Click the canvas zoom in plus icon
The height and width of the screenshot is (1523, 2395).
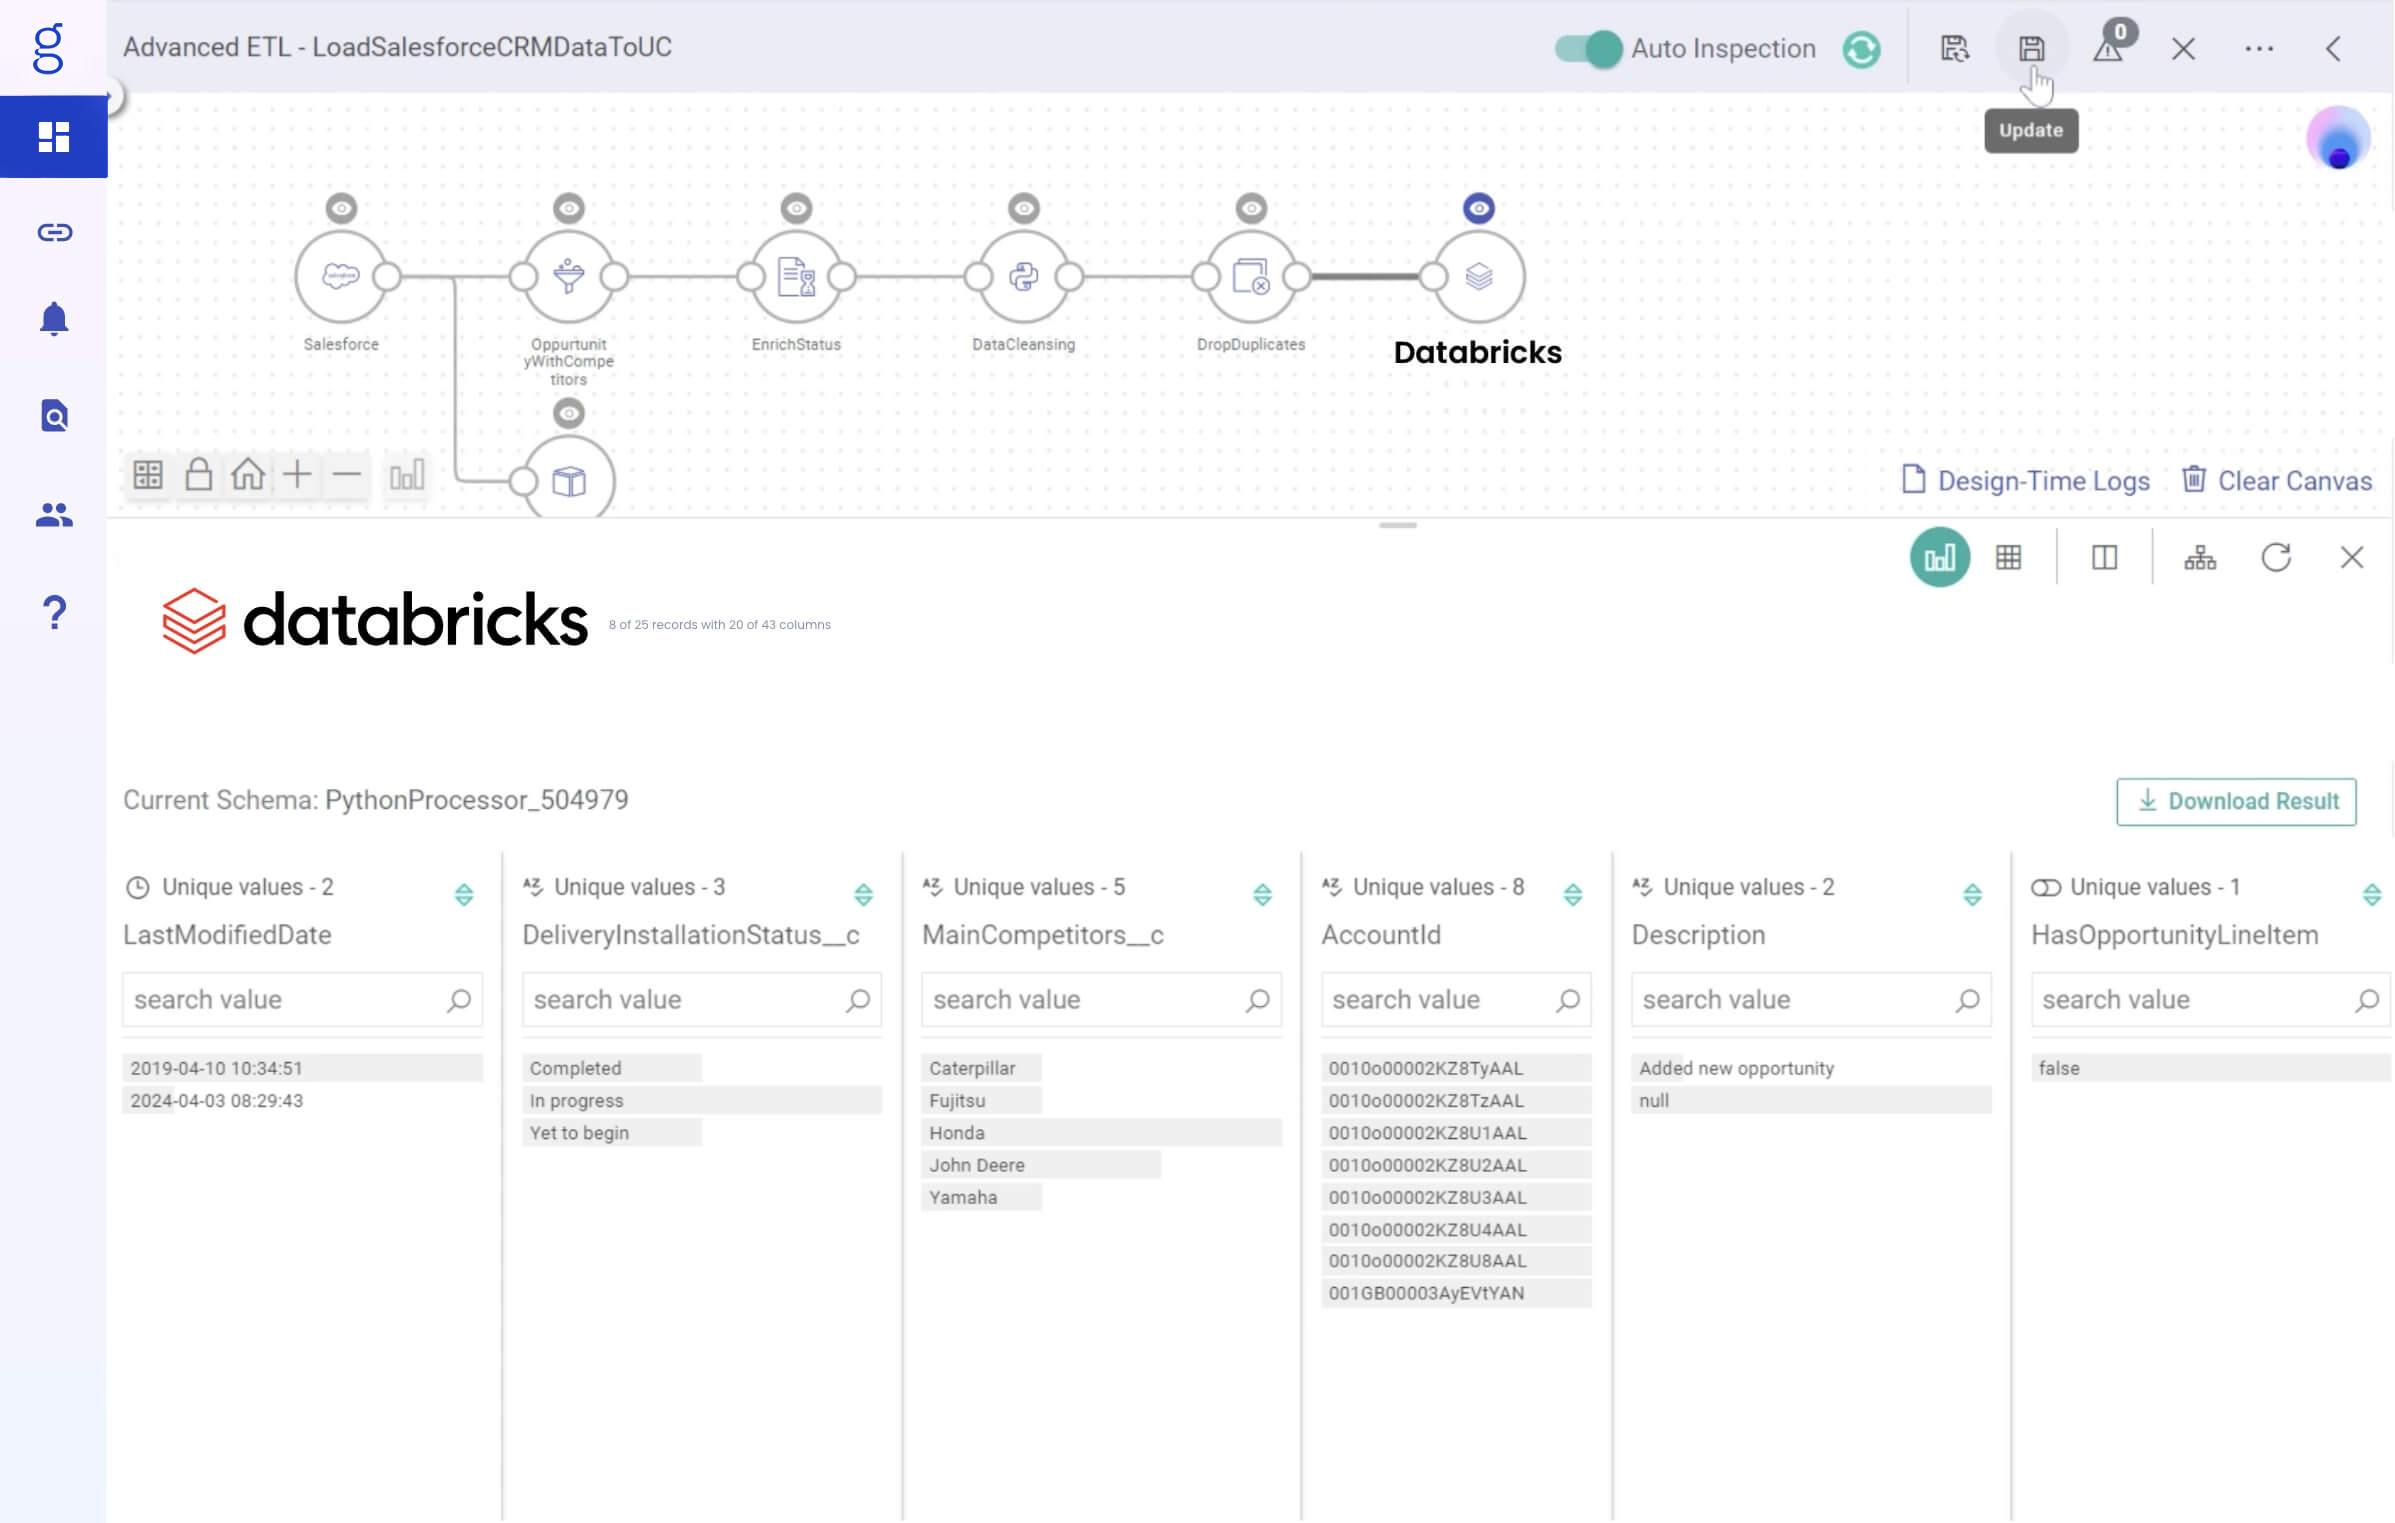(297, 474)
